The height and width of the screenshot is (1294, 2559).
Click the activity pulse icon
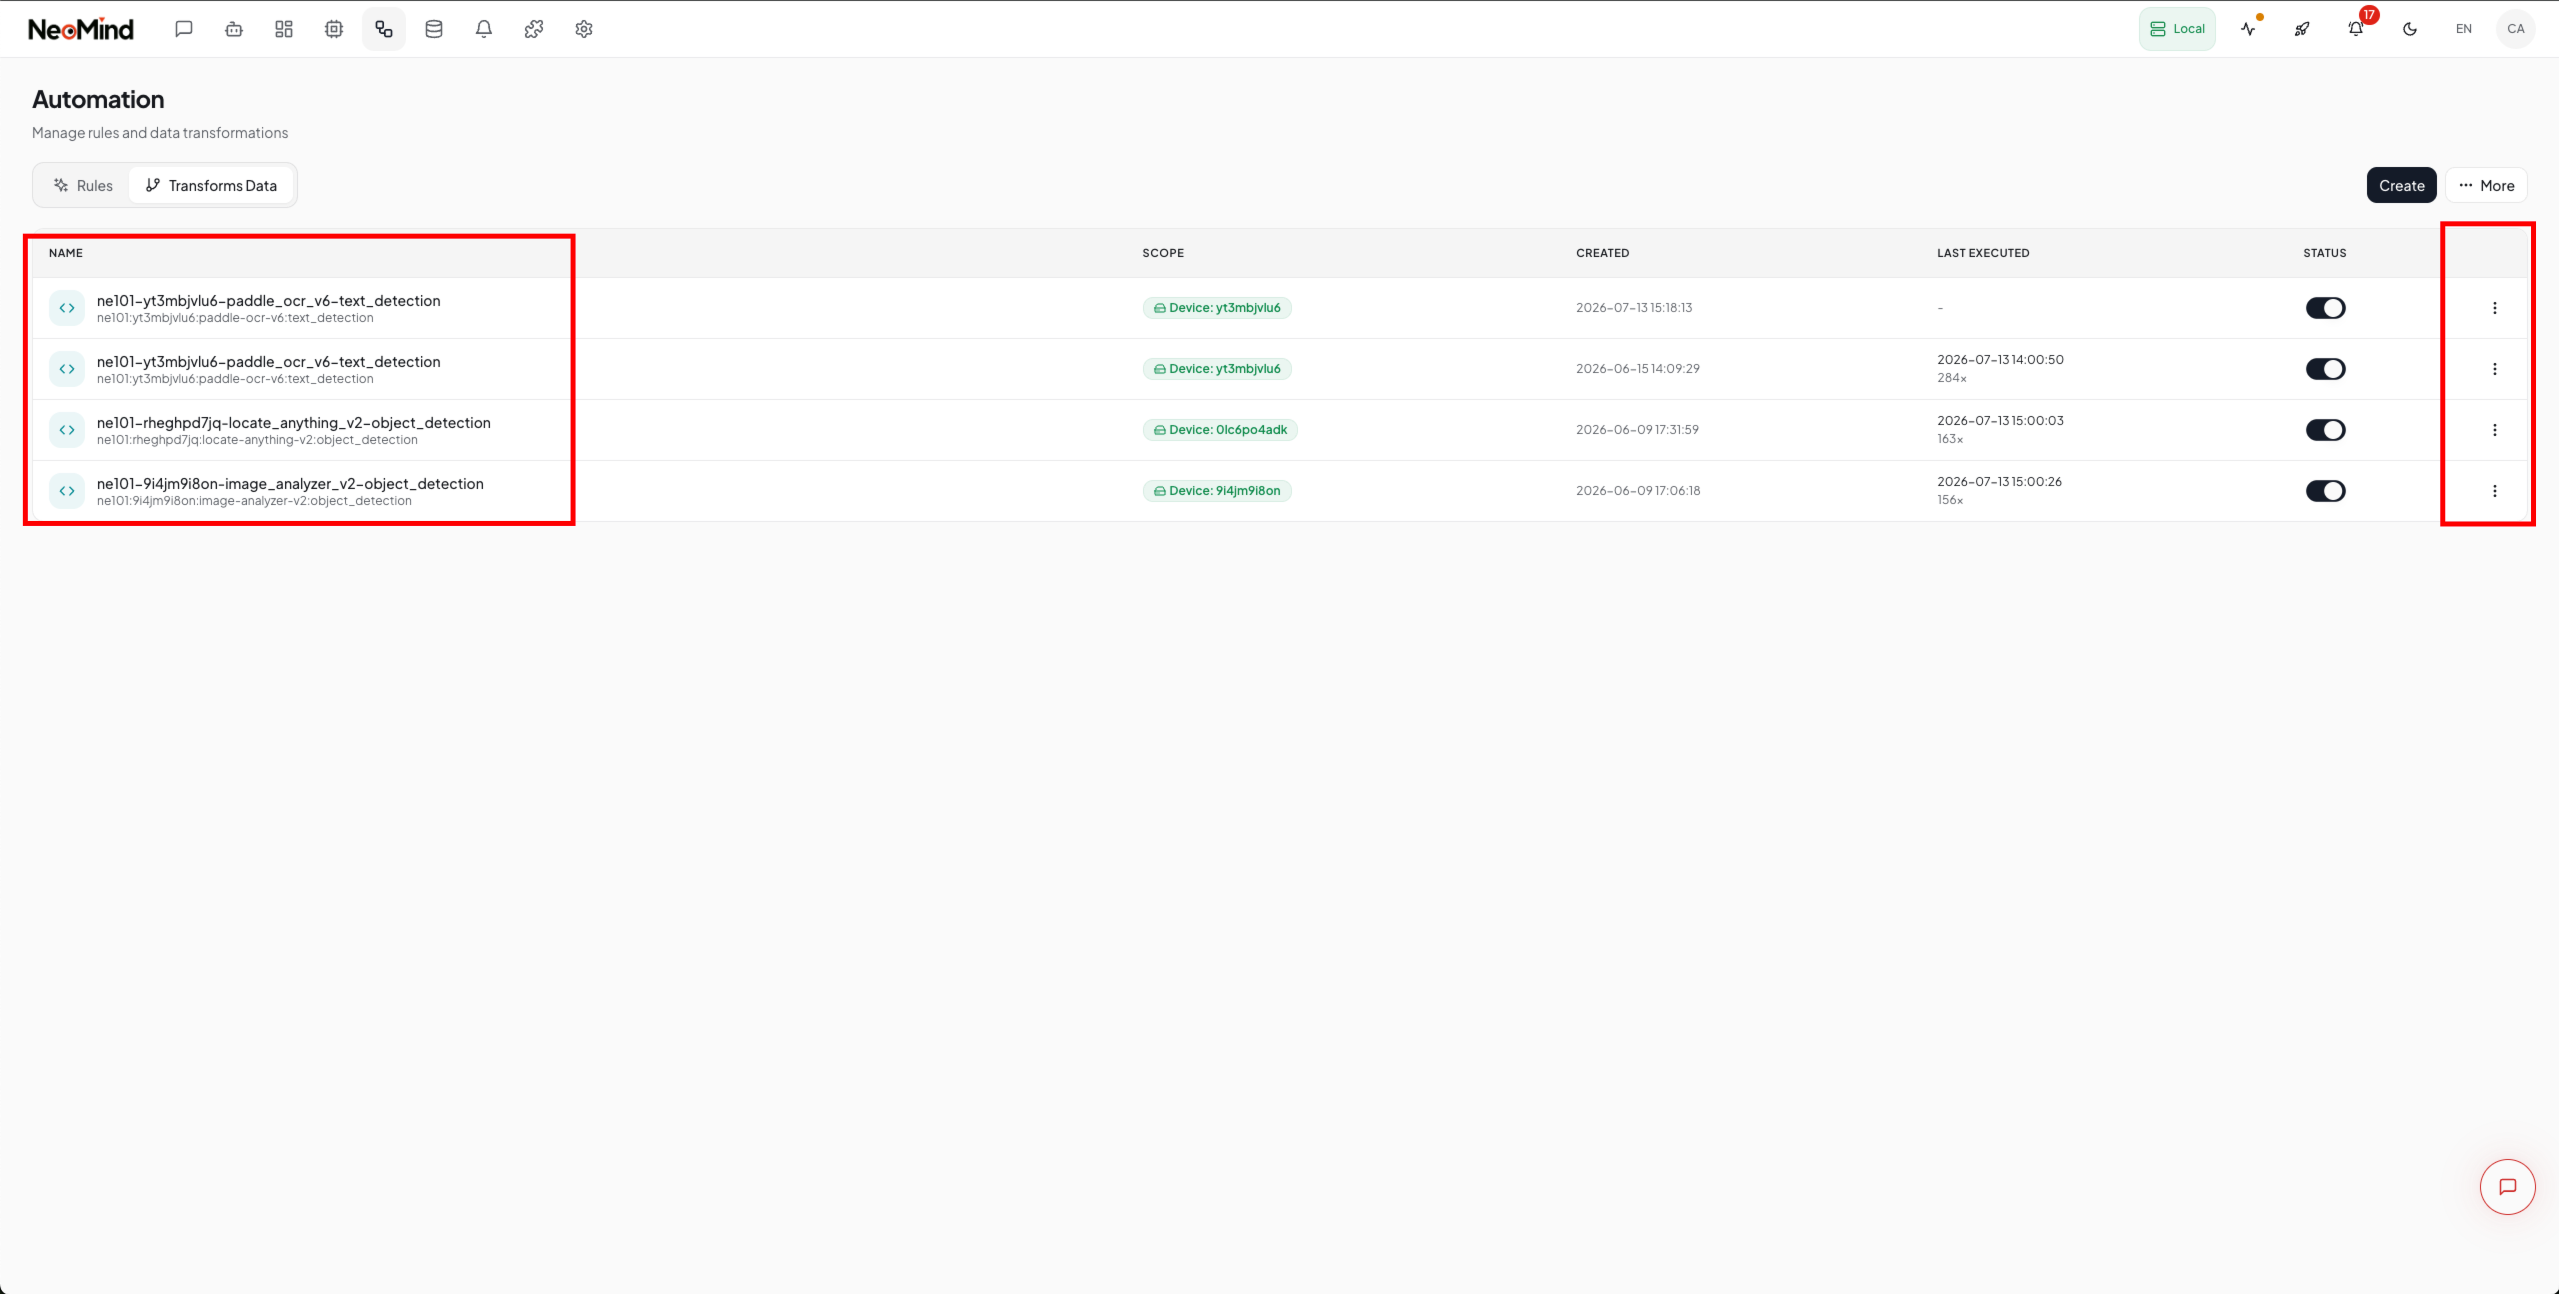[x=2249, y=29]
